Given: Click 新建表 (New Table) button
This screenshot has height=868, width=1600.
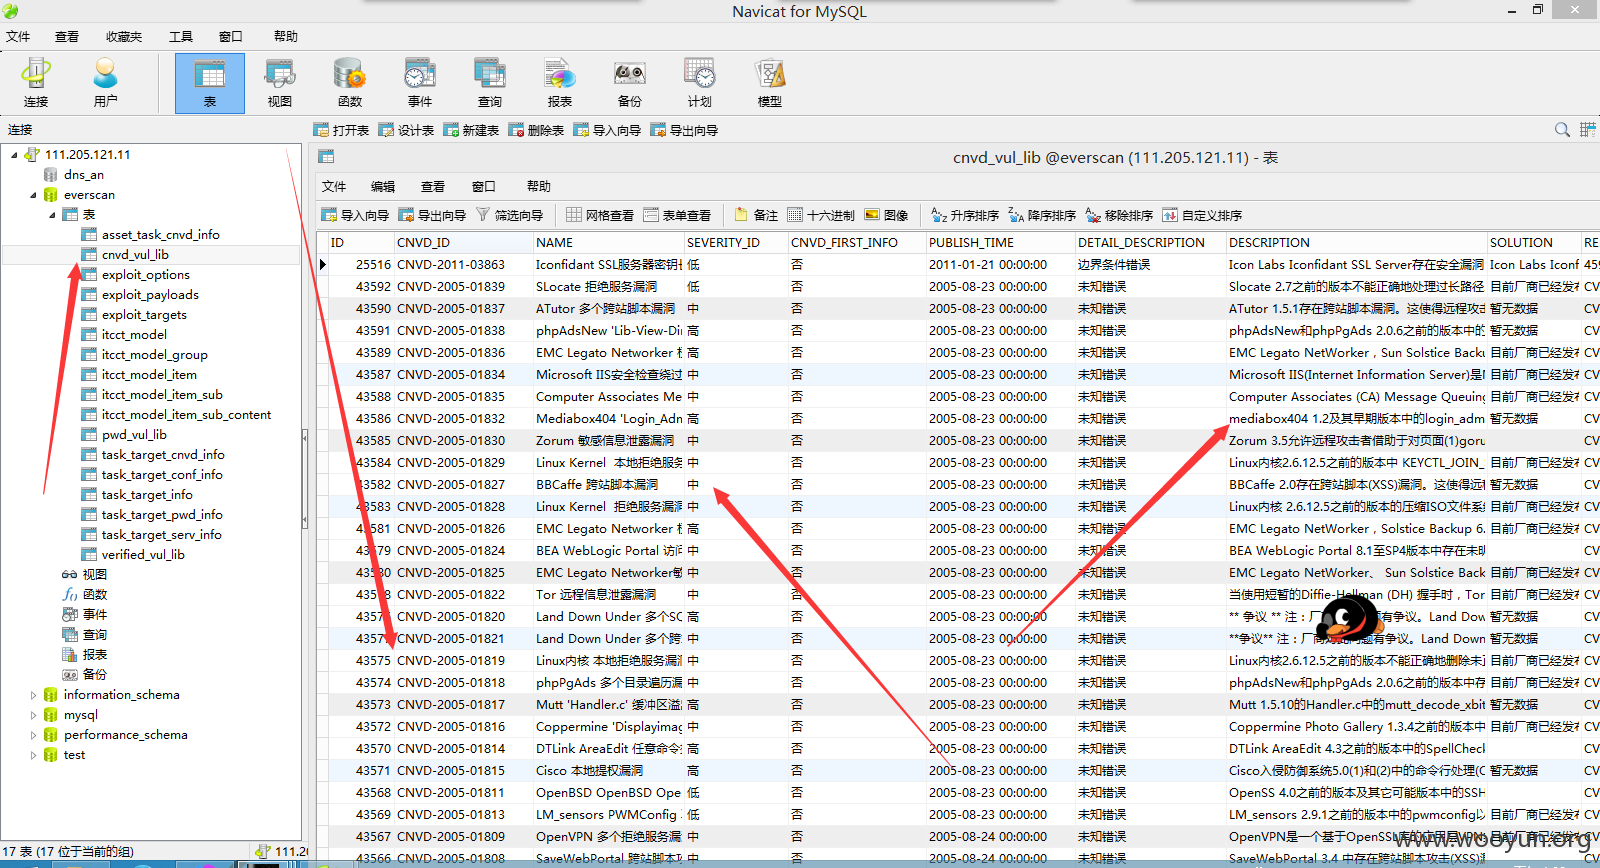Looking at the screenshot, I should 471,130.
